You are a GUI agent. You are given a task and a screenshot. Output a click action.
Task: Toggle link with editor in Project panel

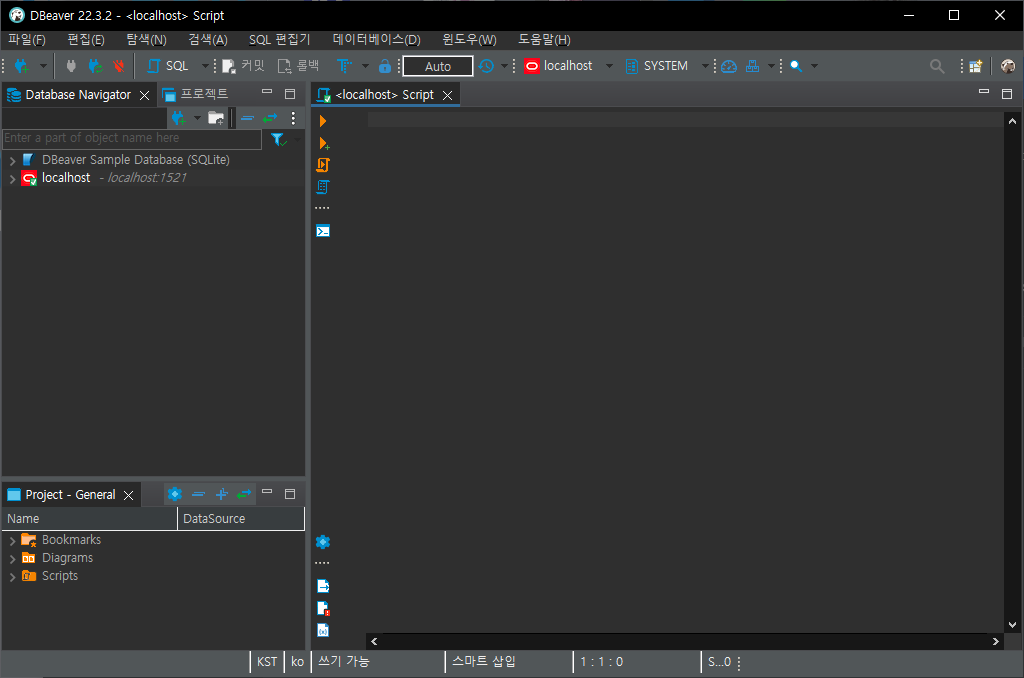[x=244, y=494]
